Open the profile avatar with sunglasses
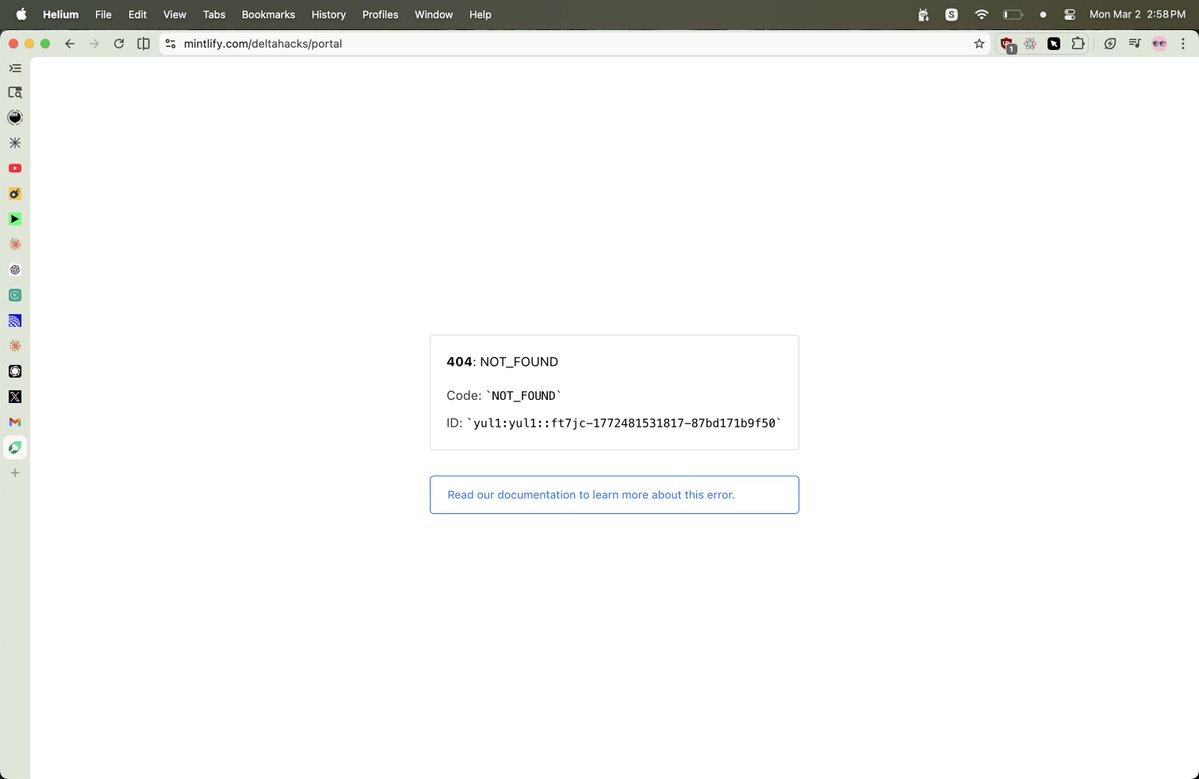This screenshot has width=1199, height=779. [1159, 44]
